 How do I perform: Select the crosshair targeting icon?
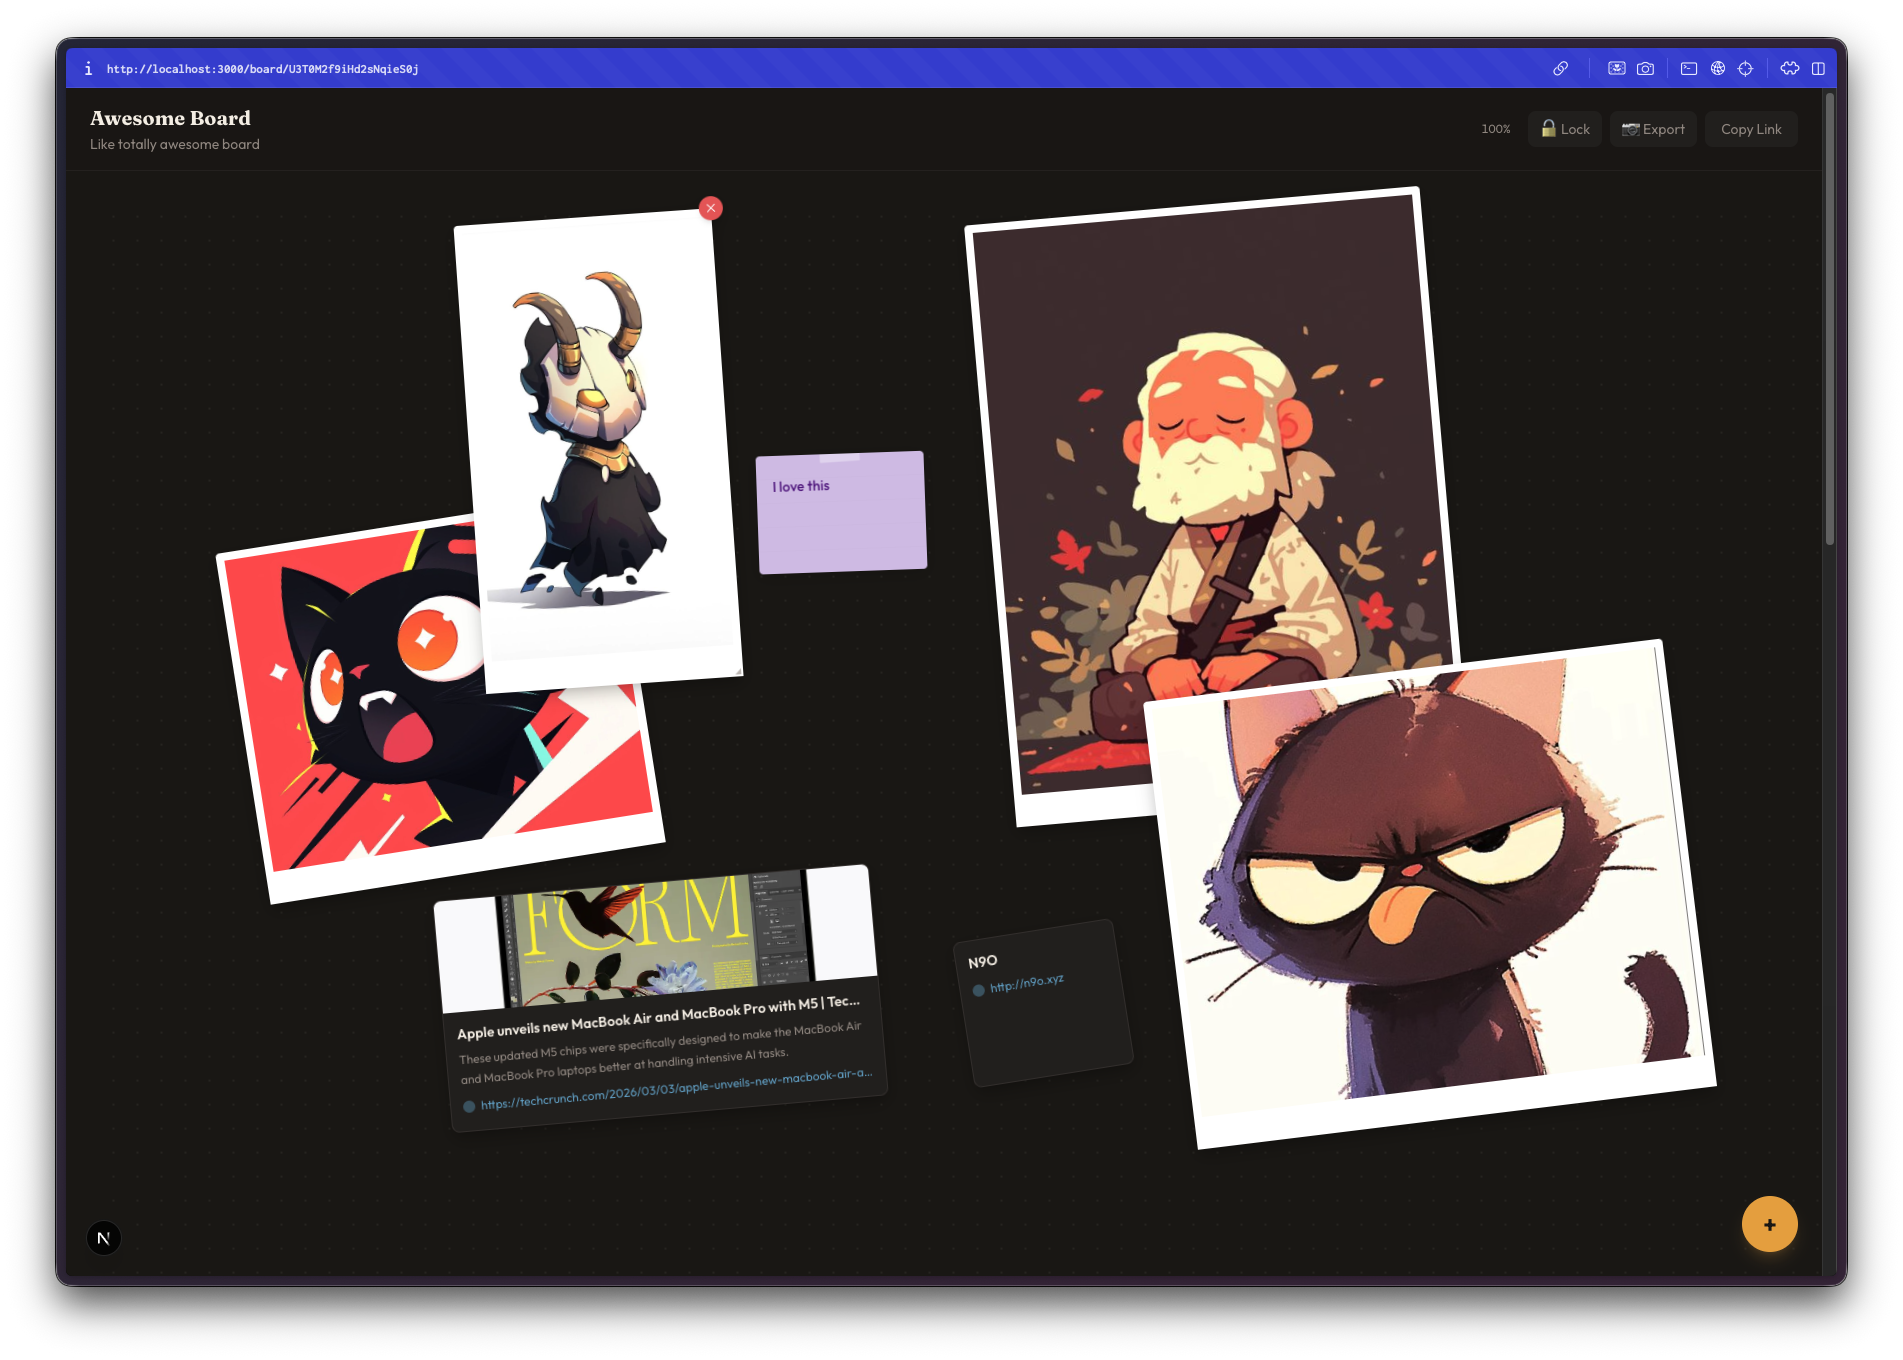pos(1746,68)
